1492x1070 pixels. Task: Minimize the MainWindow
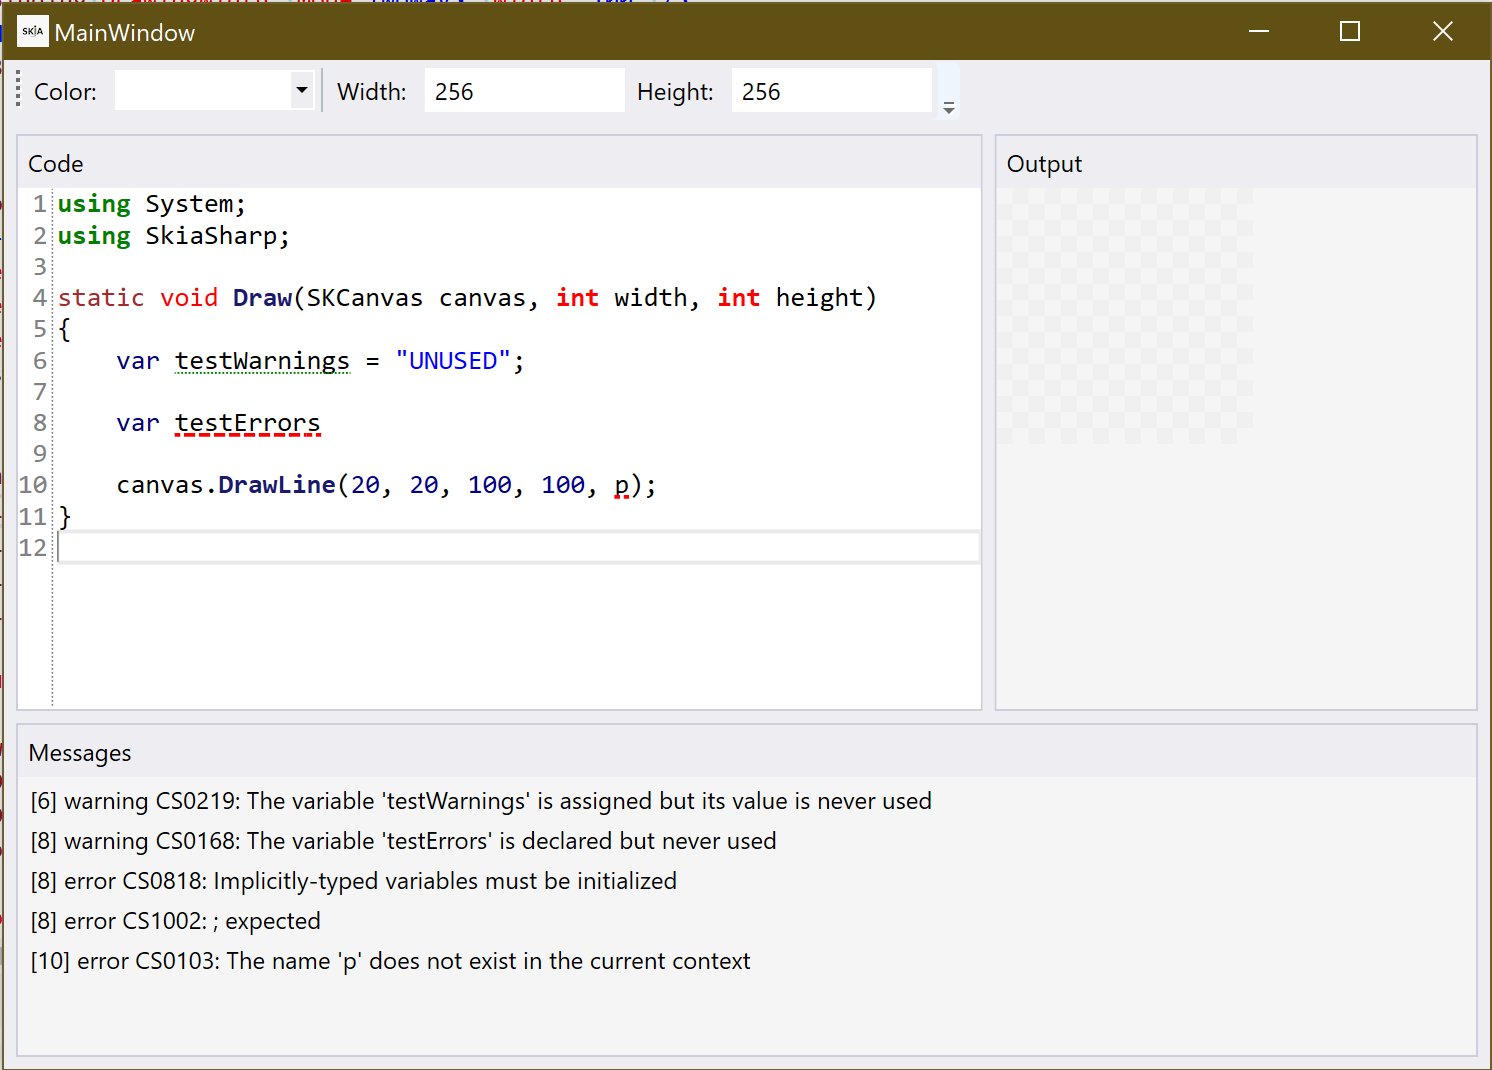coord(1259,32)
